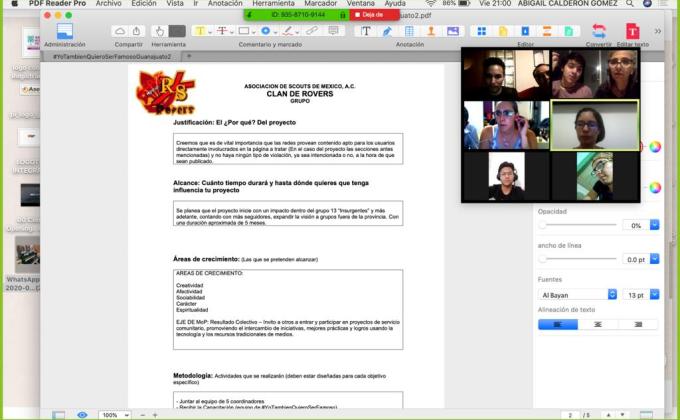The width and height of the screenshot is (680, 420).
Task: Click the green page icon in Editor
Action: (569, 31)
